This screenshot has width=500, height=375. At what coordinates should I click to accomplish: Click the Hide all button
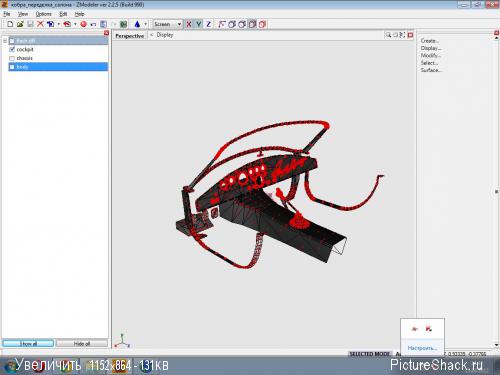click(x=82, y=343)
